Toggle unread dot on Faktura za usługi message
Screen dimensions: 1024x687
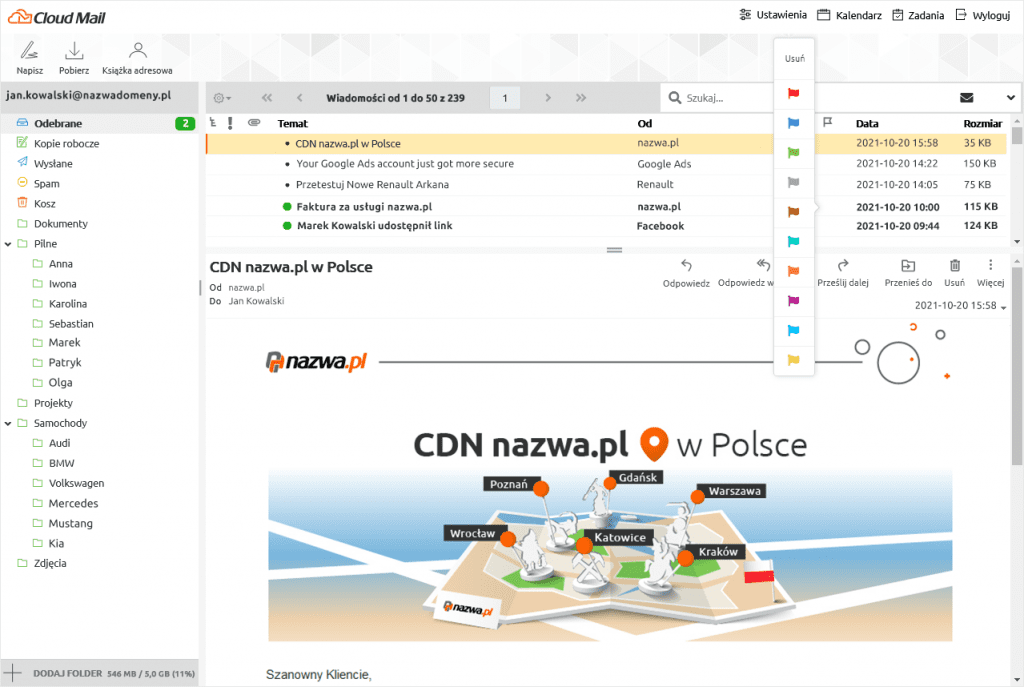pyautogui.click(x=287, y=206)
